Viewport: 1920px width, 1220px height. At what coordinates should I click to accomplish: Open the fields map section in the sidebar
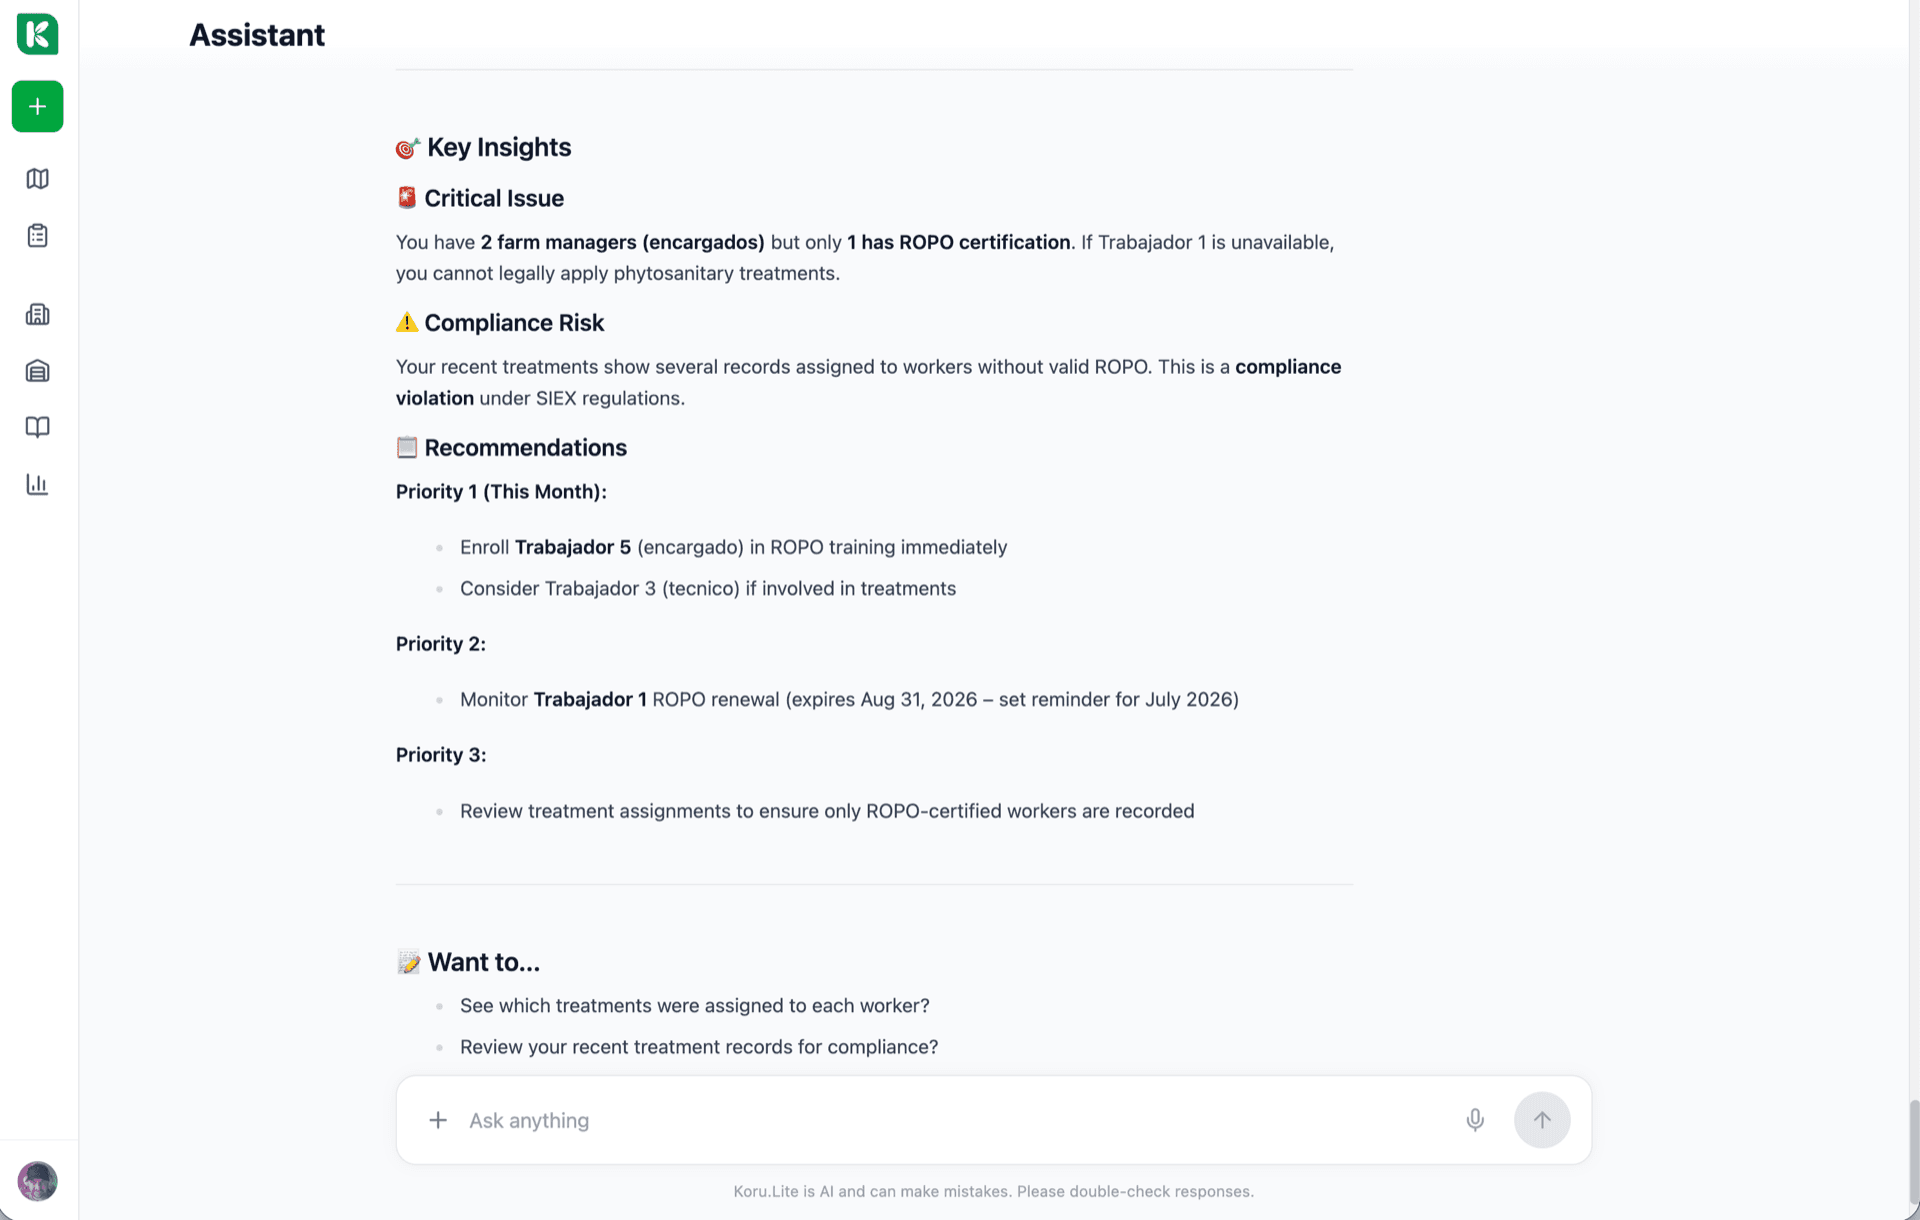point(37,178)
